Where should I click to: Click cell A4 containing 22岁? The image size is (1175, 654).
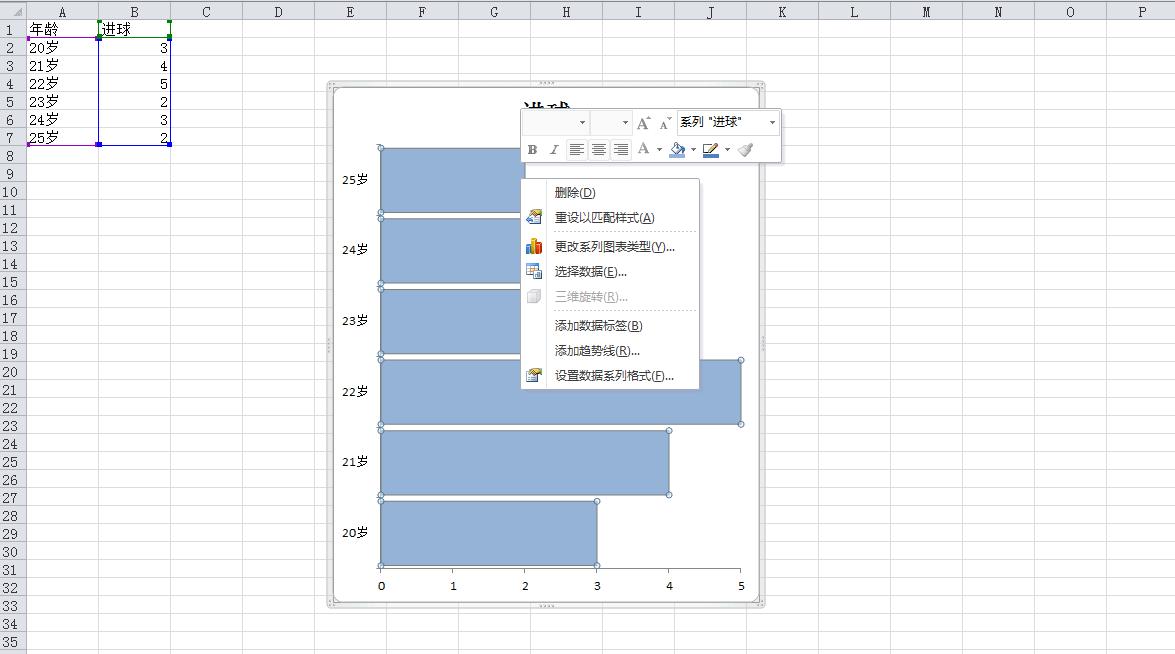coord(62,83)
